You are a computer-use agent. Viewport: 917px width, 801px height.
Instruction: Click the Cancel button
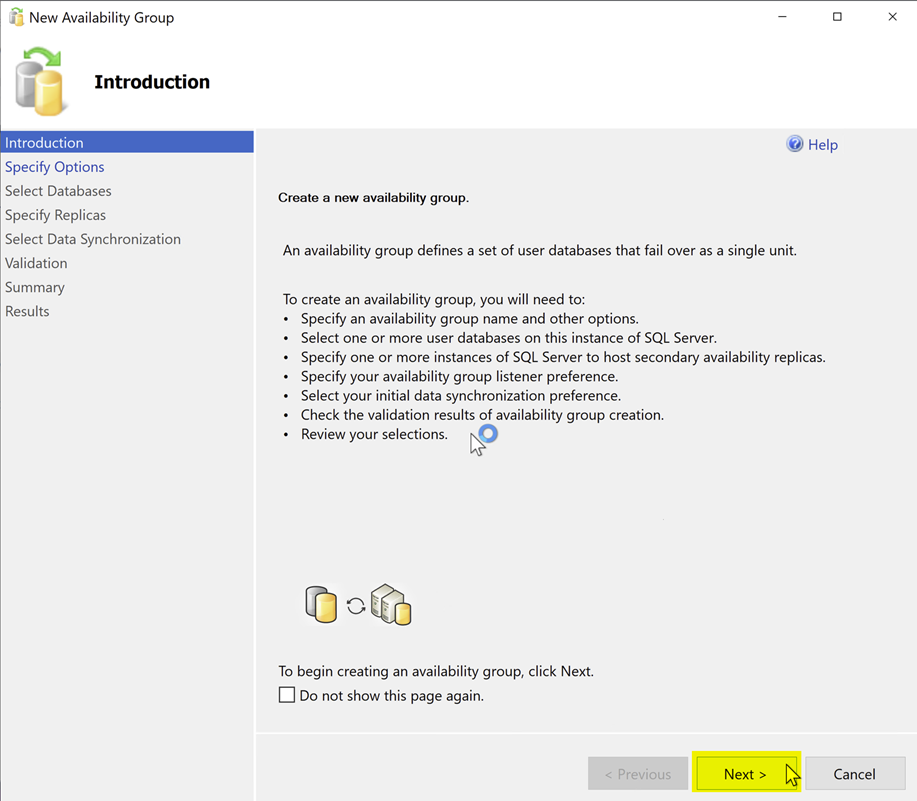[x=854, y=774]
